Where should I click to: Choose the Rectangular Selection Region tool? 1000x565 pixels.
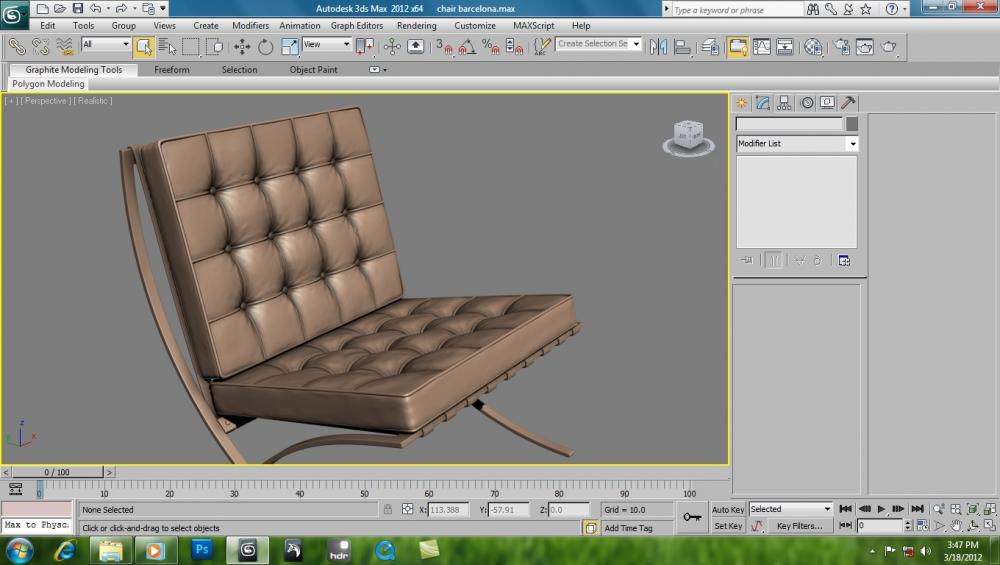[191, 47]
